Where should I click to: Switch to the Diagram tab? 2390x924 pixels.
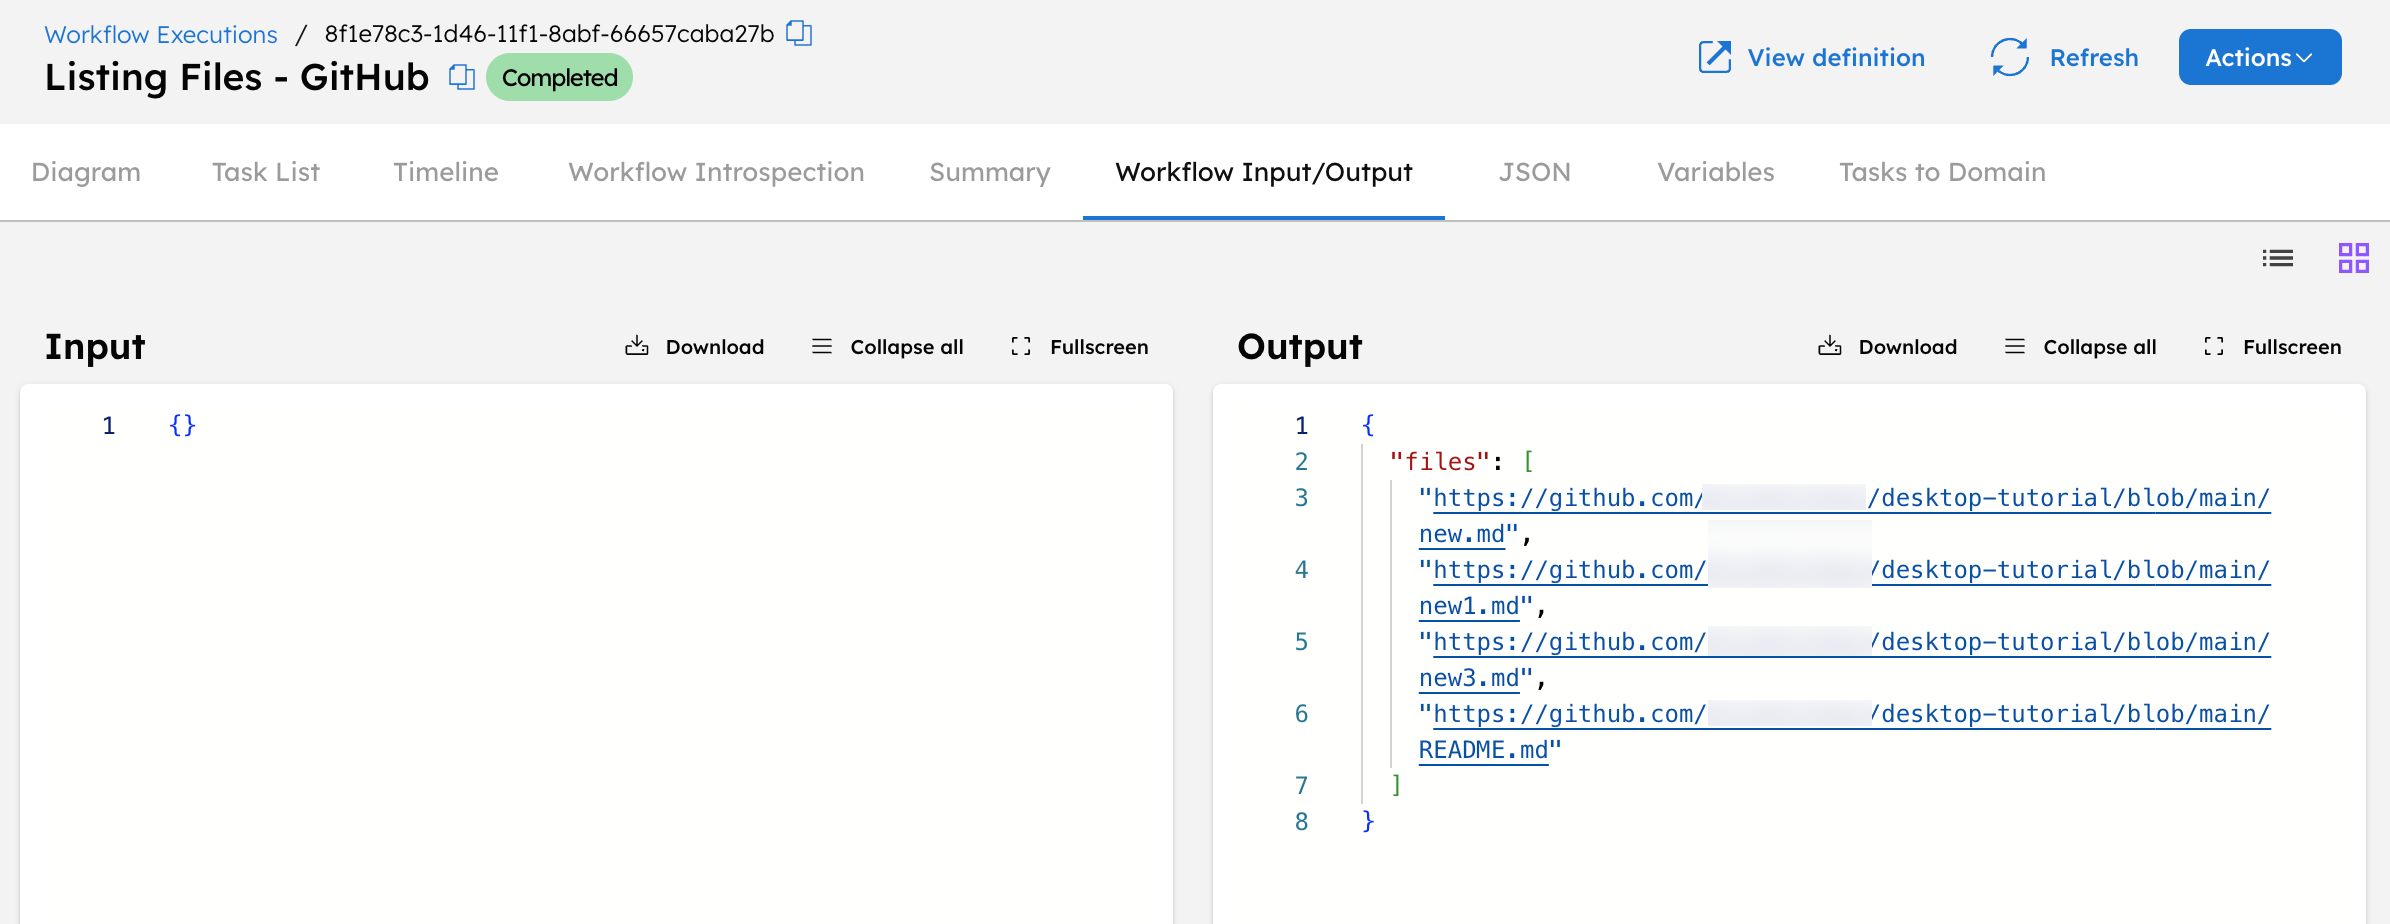[x=85, y=171]
